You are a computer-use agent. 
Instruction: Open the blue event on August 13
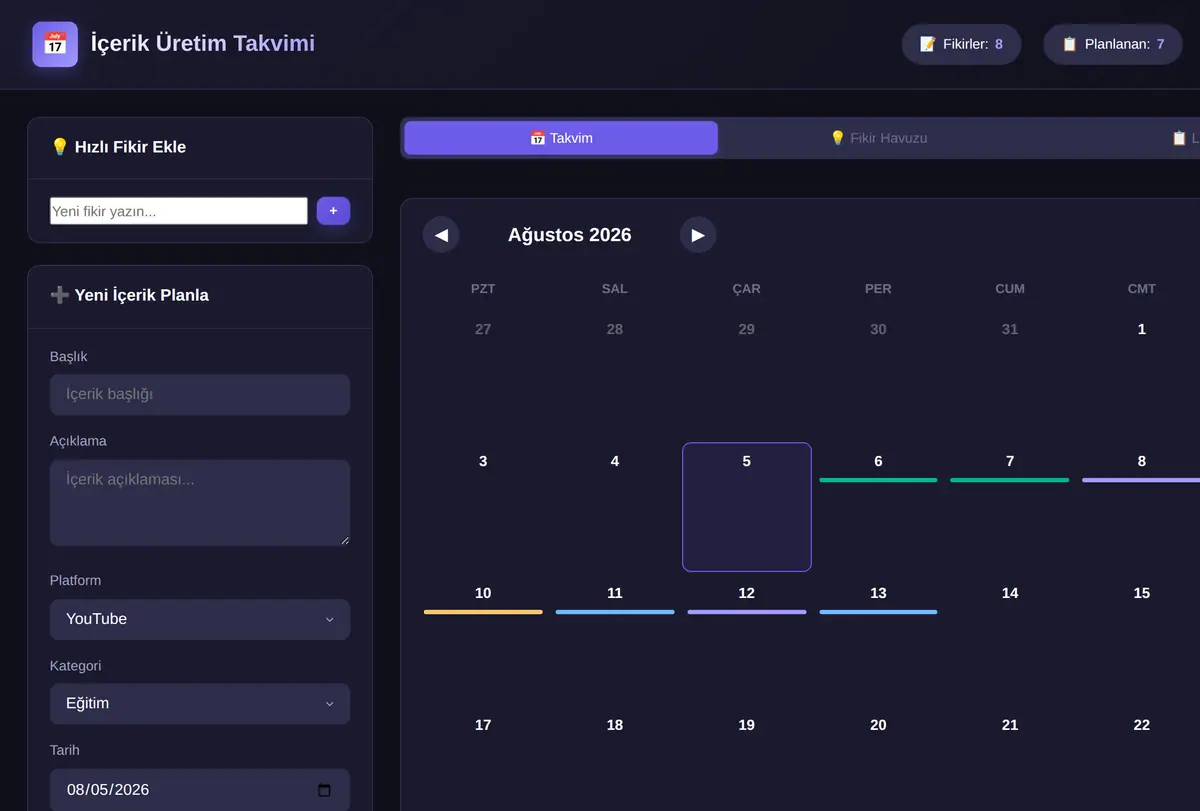(x=878, y=612)
